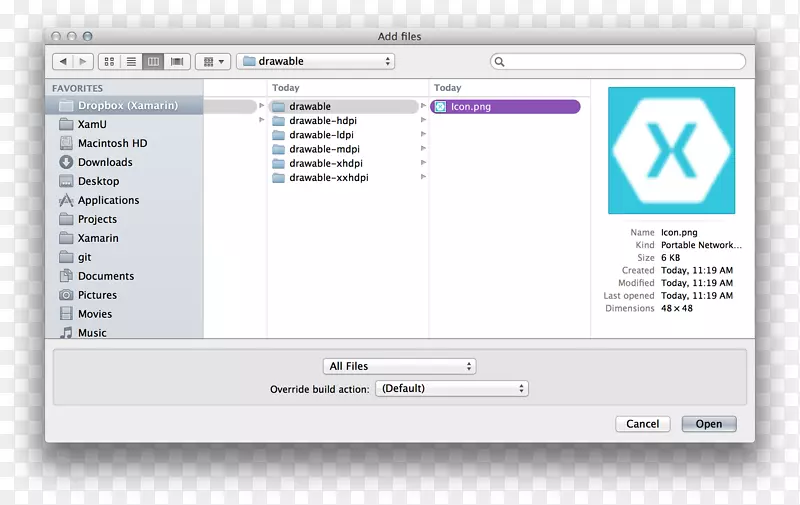Open the All Files filter dropdown

399,367
